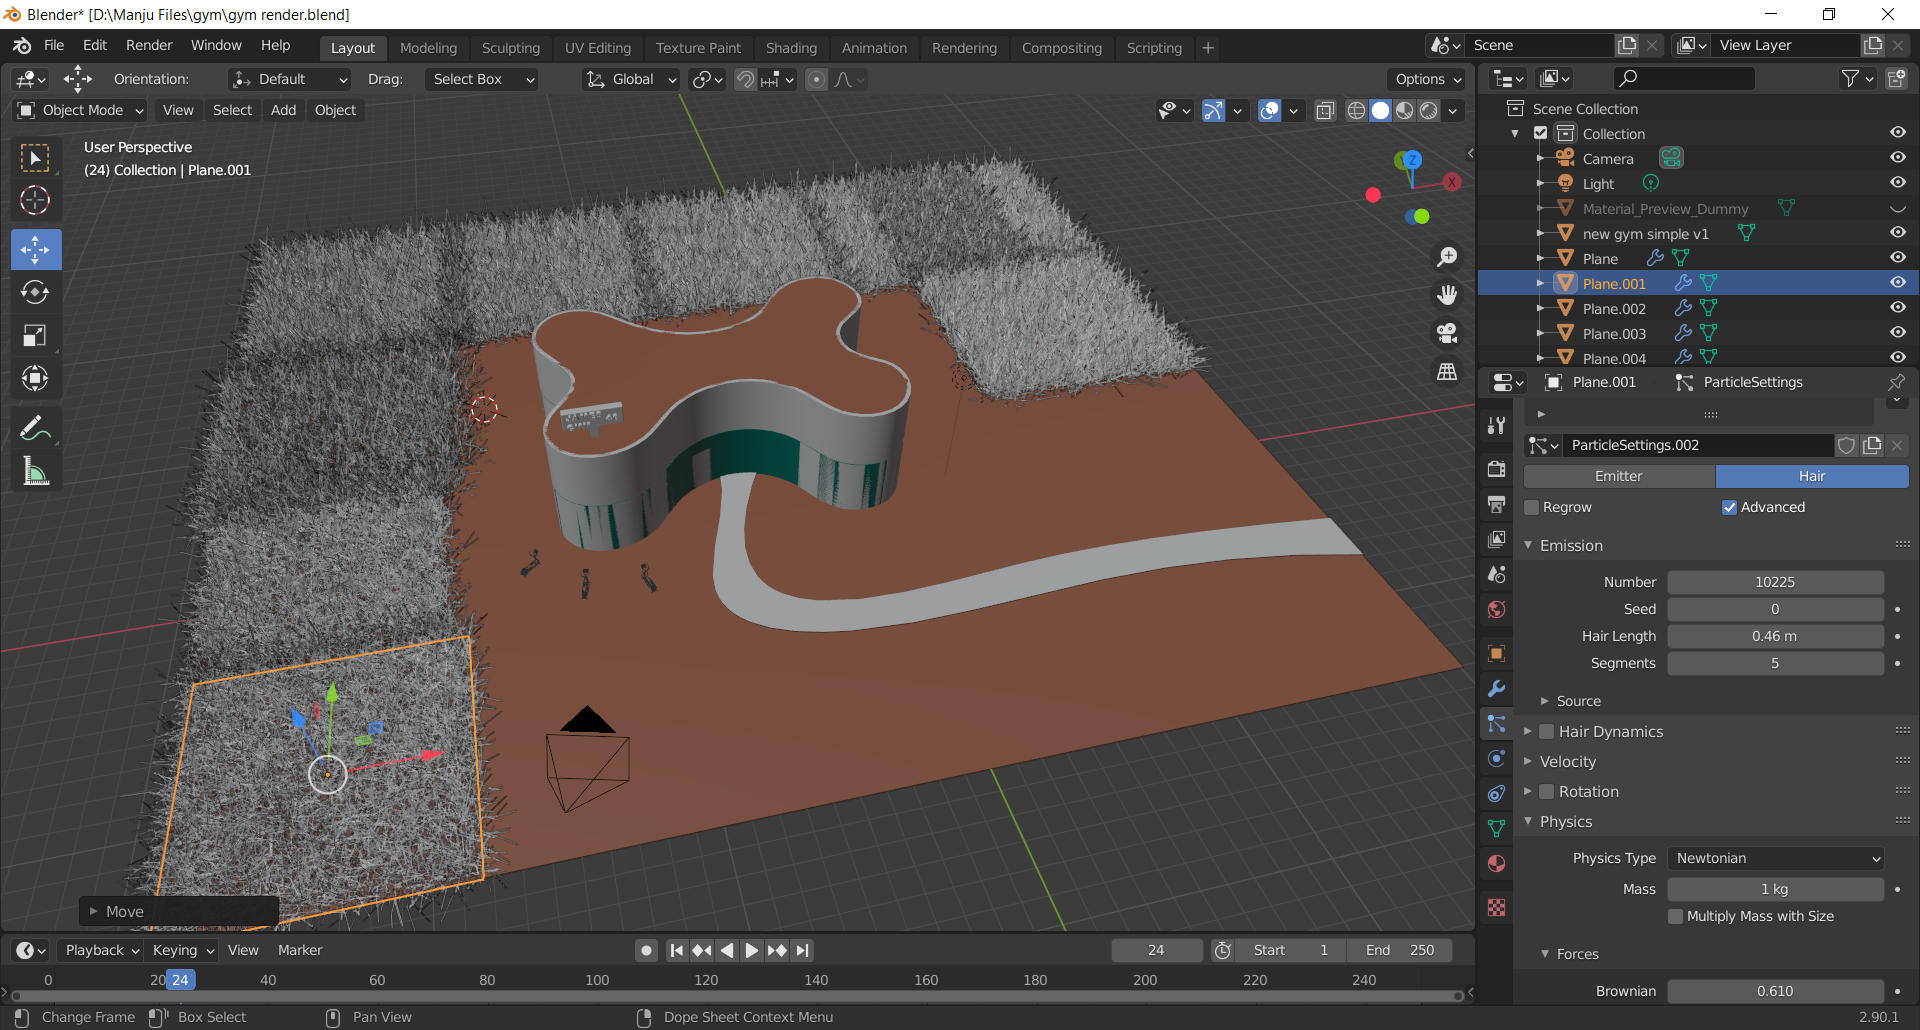The width and height of the screenshot is (1920, 1030).
Task: Open Material Properties sphere icon
Action: (1496, 863)
